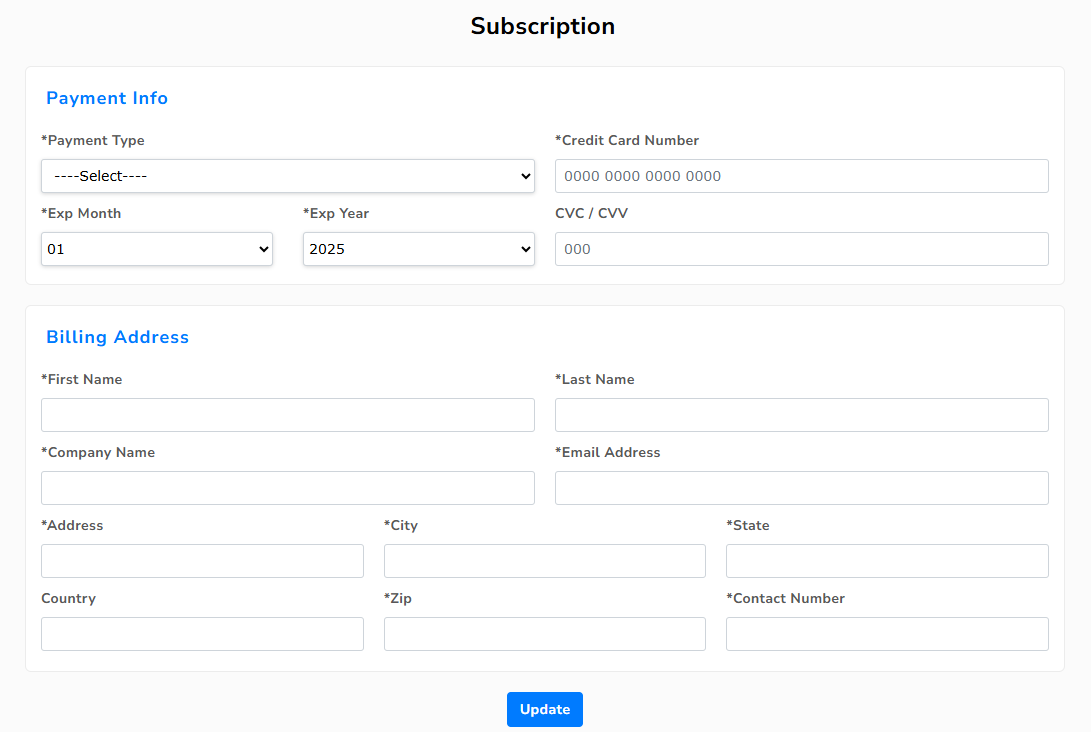This screenshot has width=1091, height=747.
Task: Click into the Company Name field
Action: click(287, 488)
